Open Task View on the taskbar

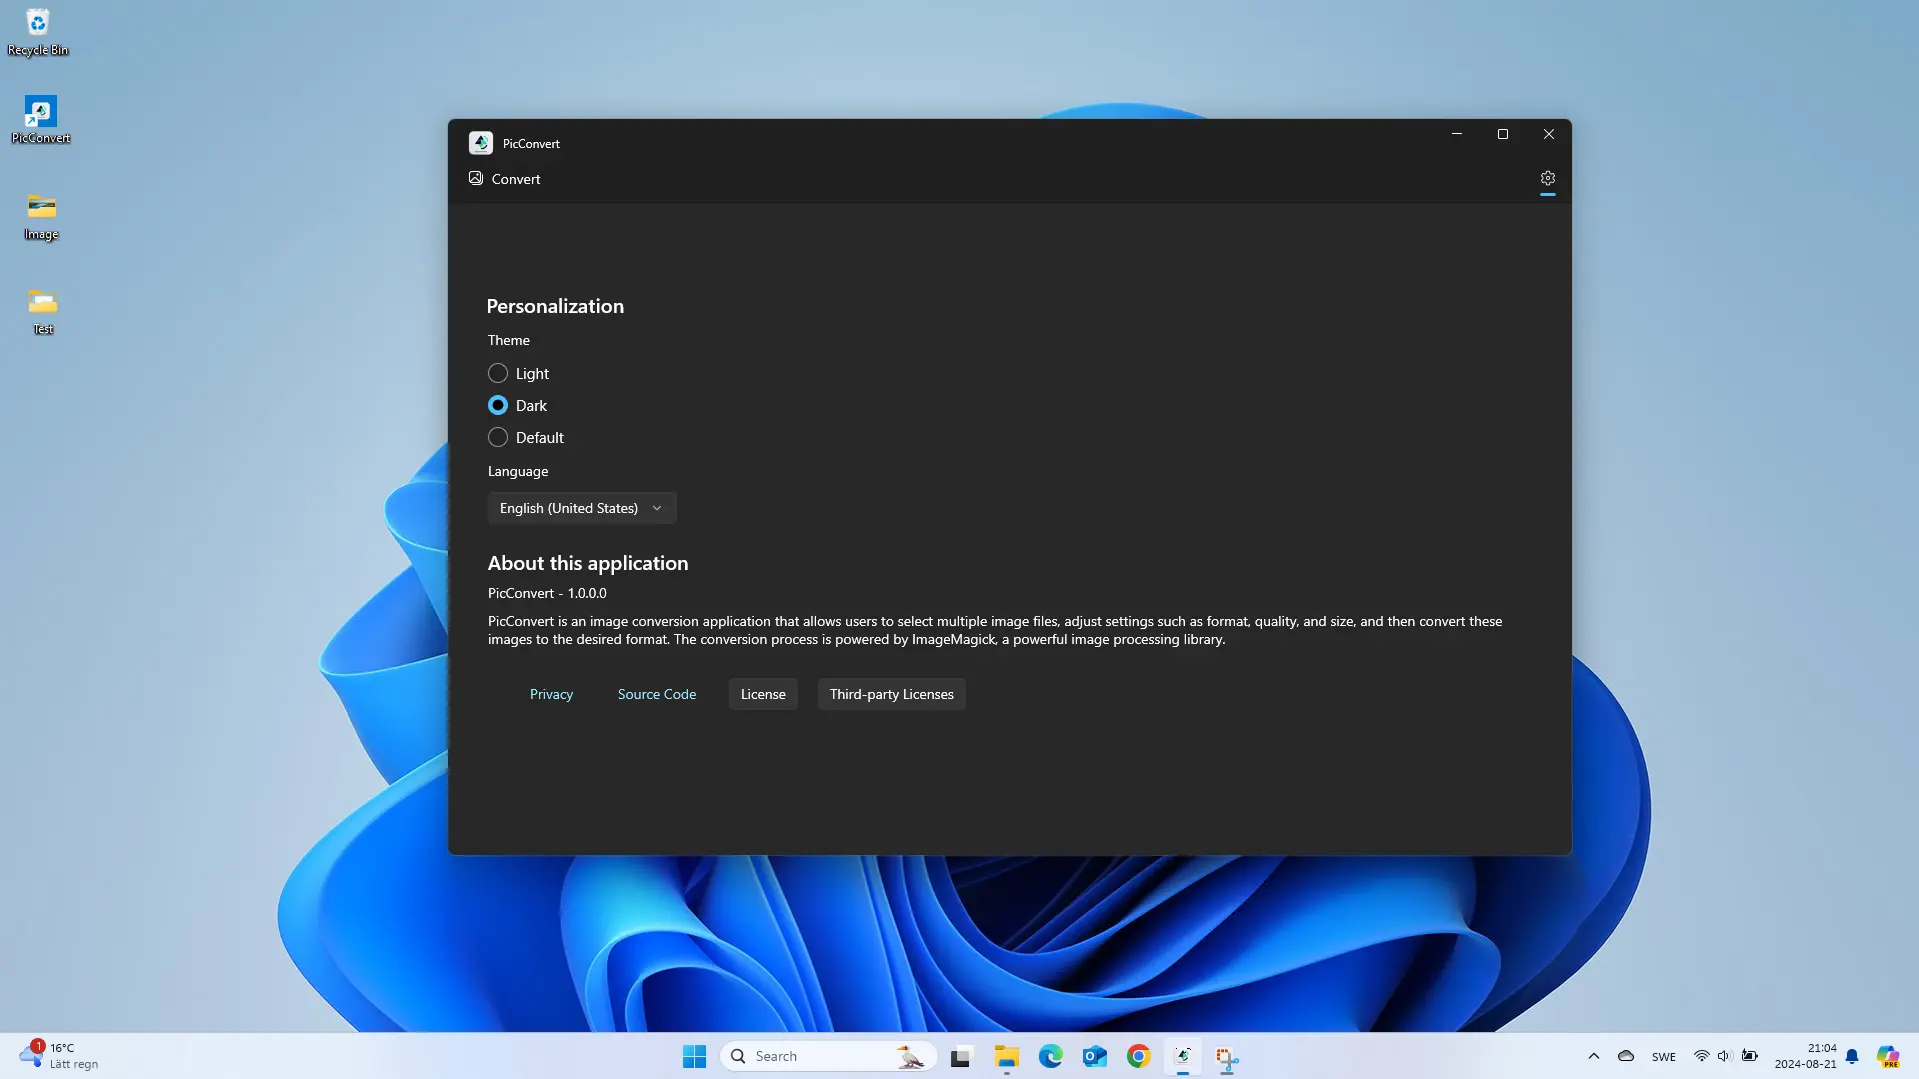(x=961, y=1056)
